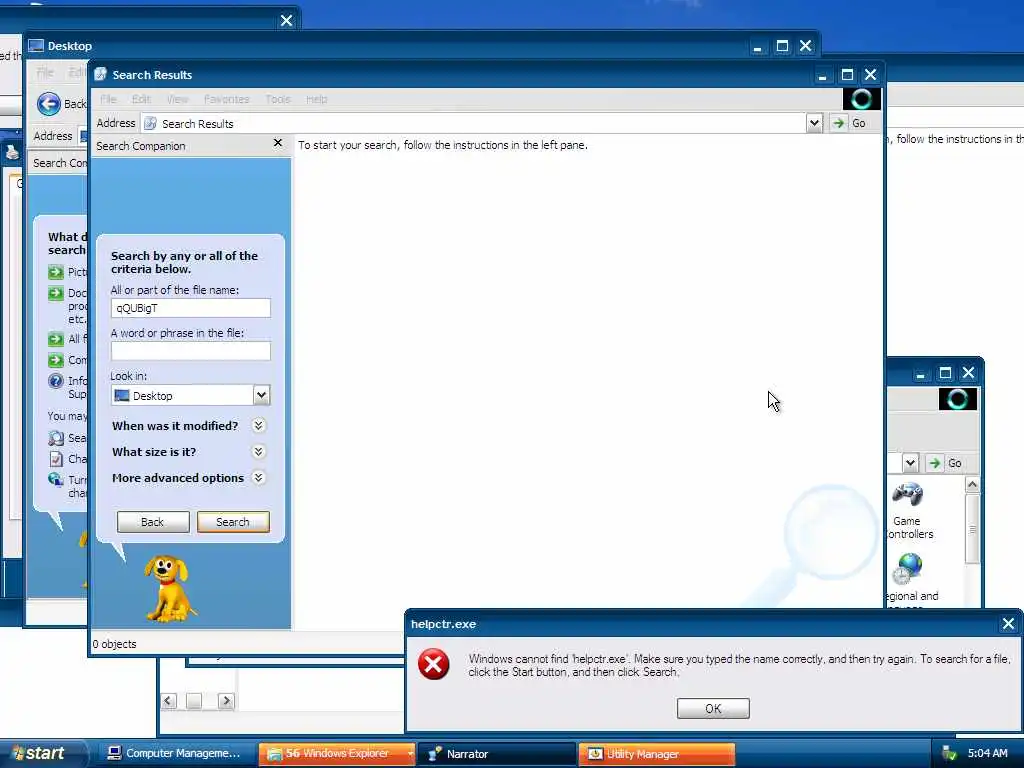Close the Search Companion pane
1024x768 pixels.
(278, 143)
